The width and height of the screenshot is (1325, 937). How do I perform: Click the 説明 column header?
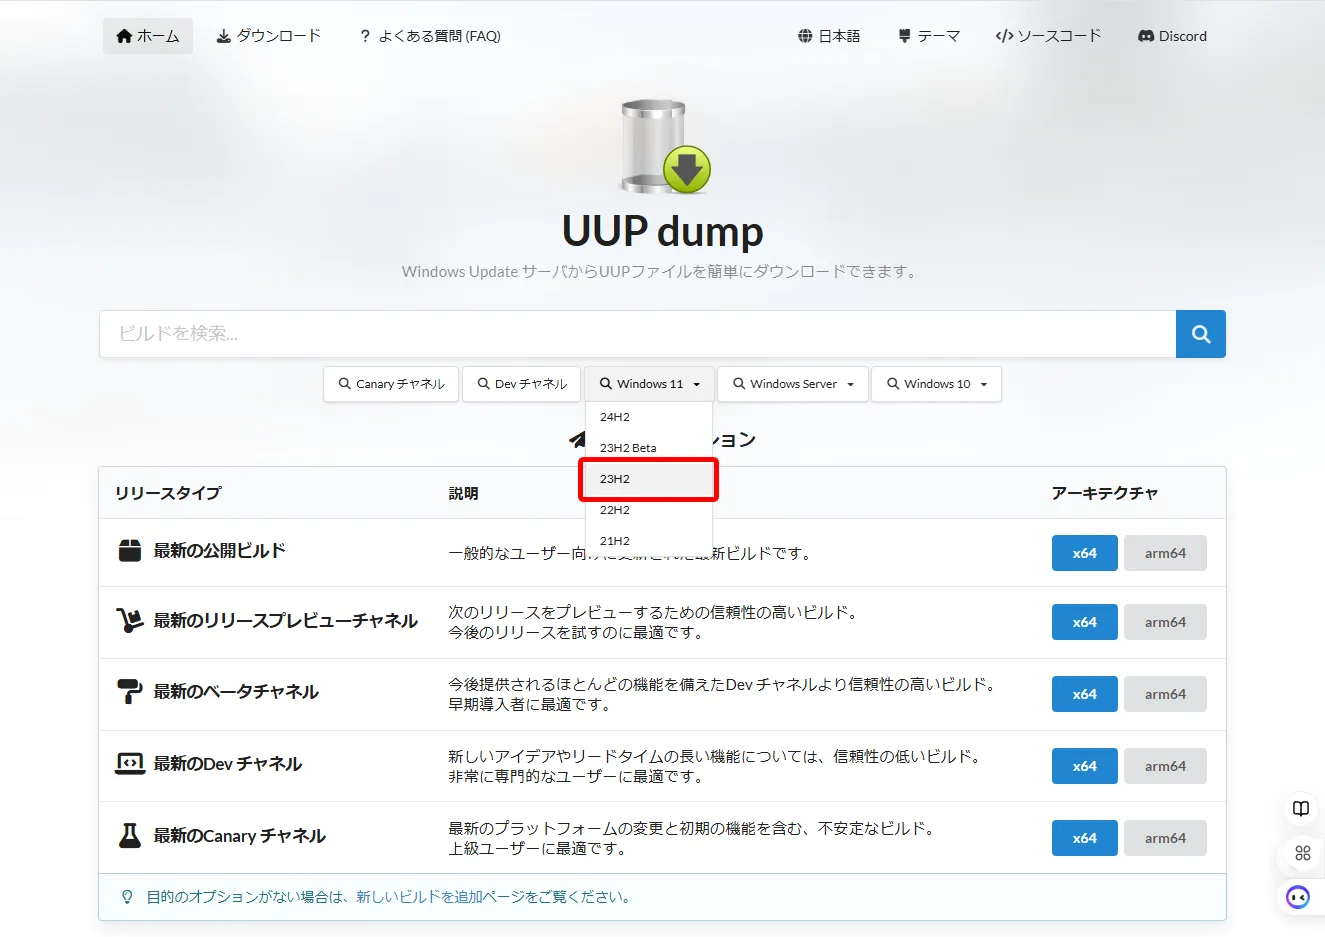point(464,493)
